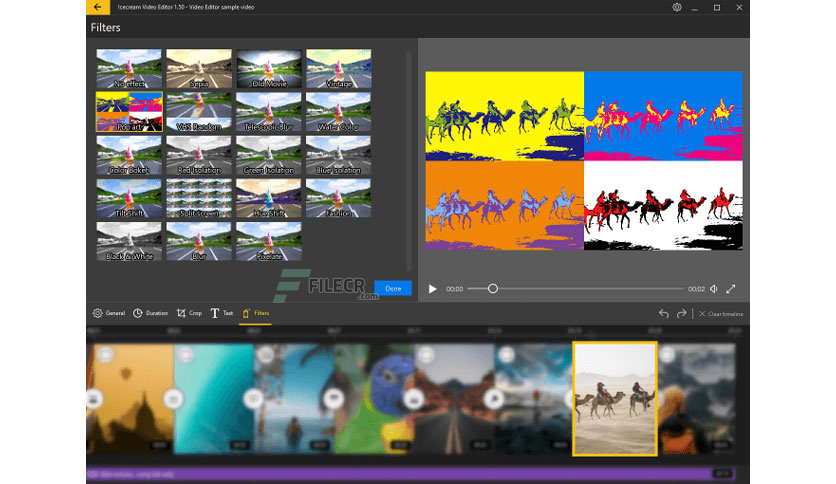Image resolution: width=836 pixels, height=484 pixels.
Task: Apply the Old Movie filter
Action: [269, 69]
